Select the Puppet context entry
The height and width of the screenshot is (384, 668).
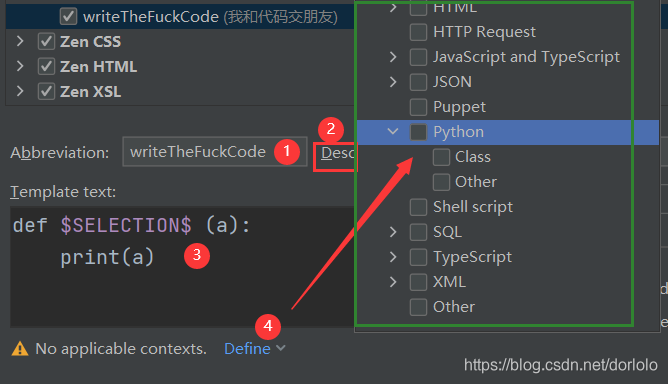459,107
